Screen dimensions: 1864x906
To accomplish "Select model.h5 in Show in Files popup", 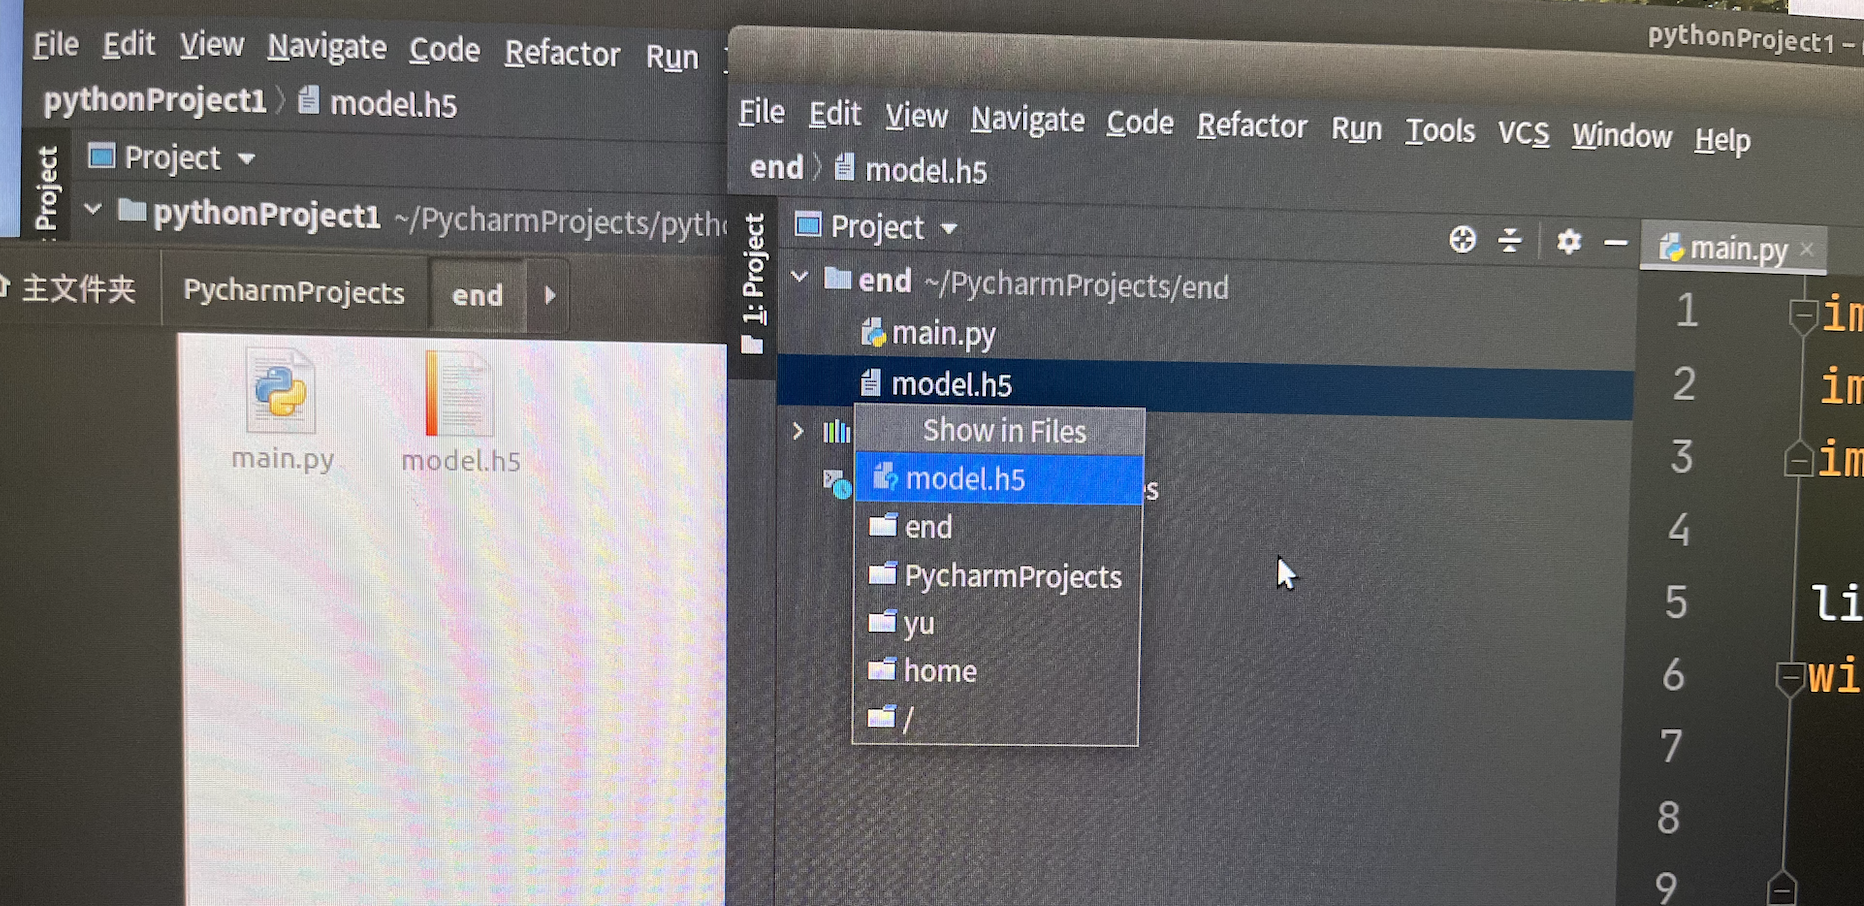I will click(x=999, y=479).
